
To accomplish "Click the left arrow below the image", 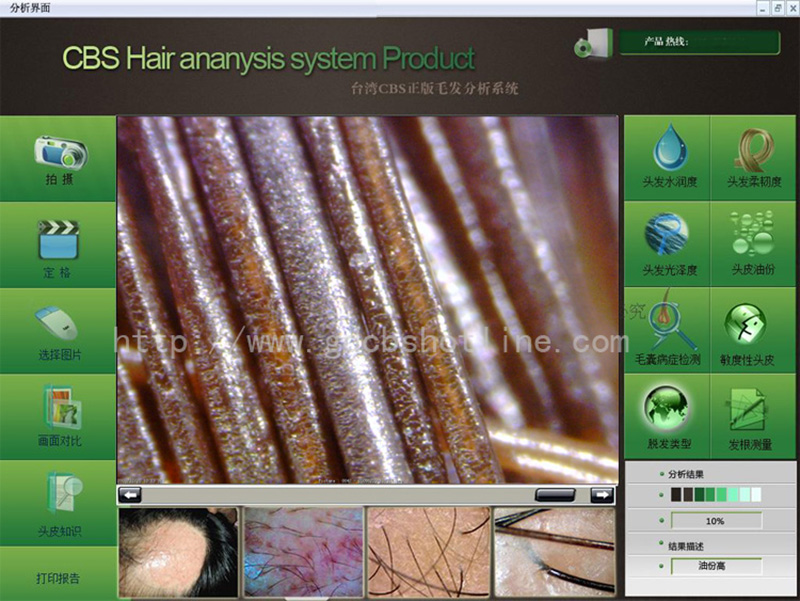I will 130,494.
